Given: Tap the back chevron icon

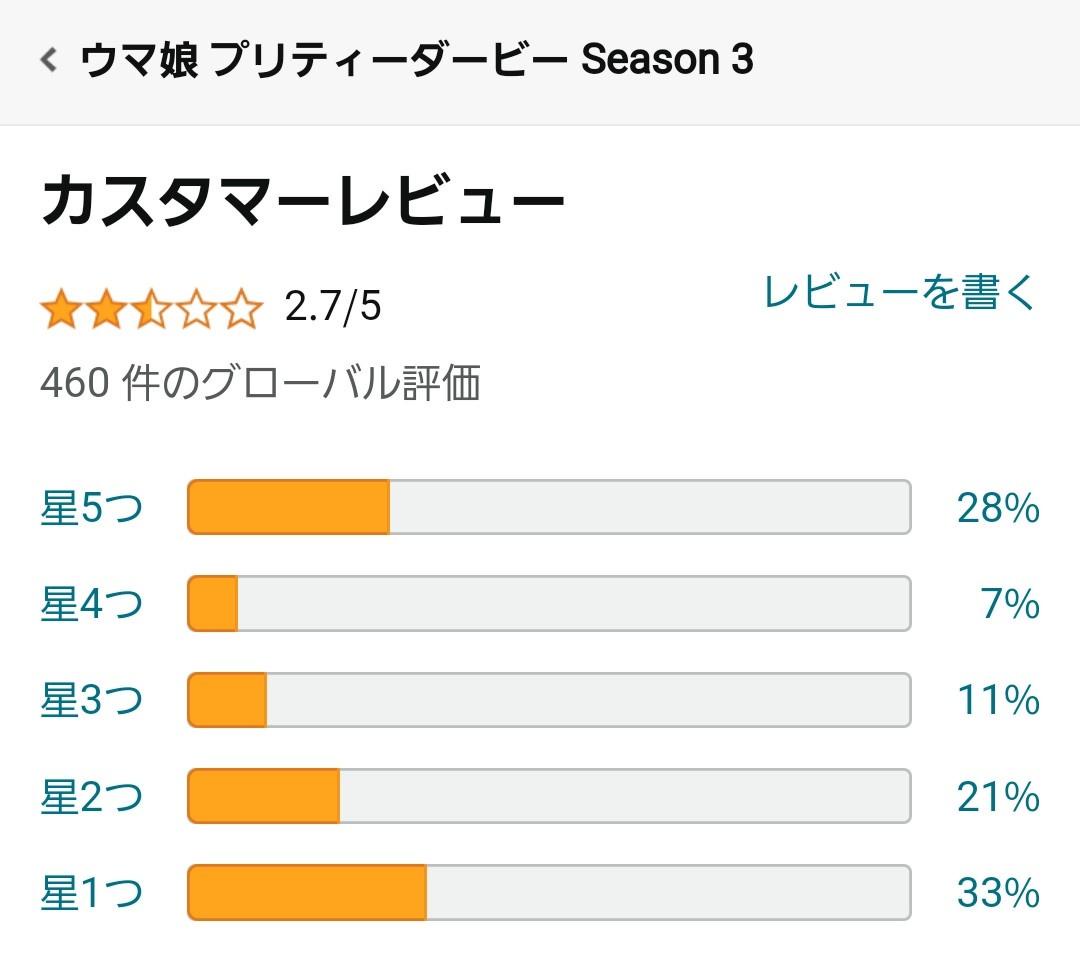Looking at the screenshot, I should (48, 59).
